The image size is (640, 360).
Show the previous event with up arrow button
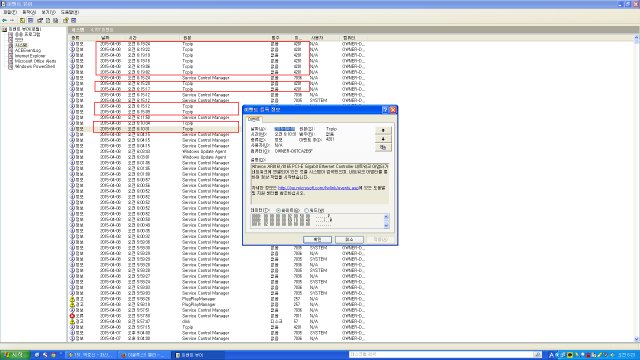point(383,130)
